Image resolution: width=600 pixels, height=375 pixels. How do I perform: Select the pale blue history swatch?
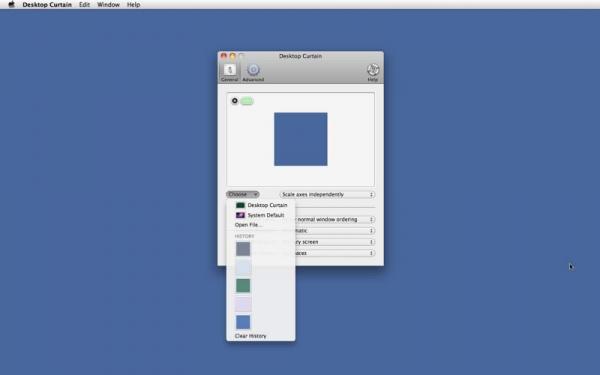pos(243,267)
